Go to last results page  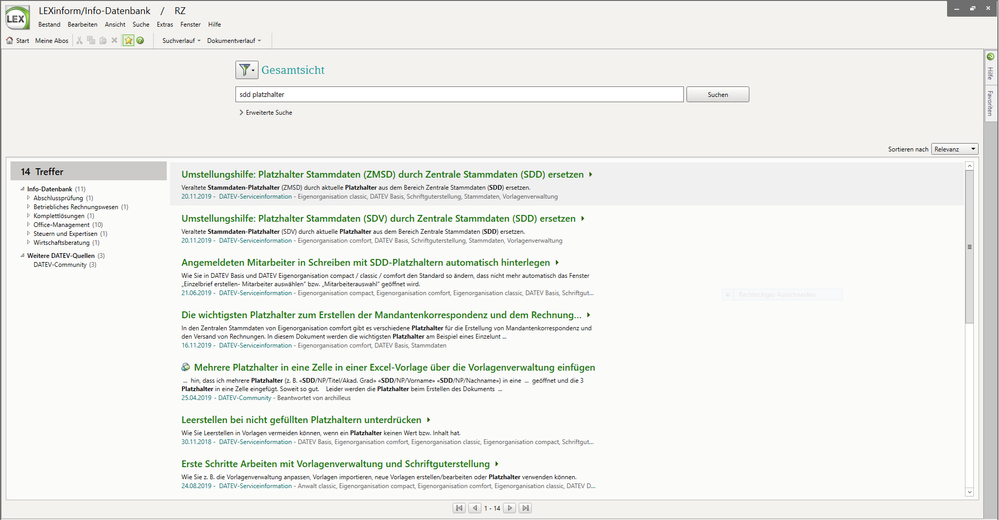tap(526, 508)
